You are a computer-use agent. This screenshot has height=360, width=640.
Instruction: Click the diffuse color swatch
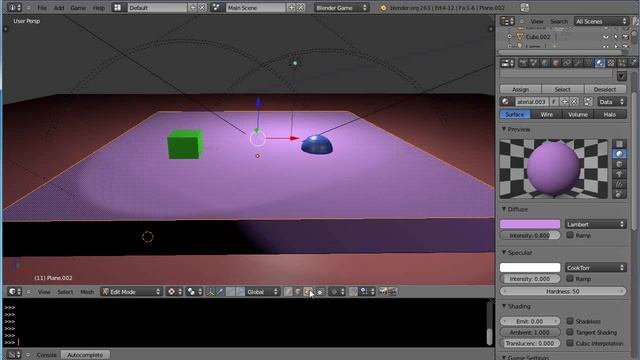tap(530, 224)
